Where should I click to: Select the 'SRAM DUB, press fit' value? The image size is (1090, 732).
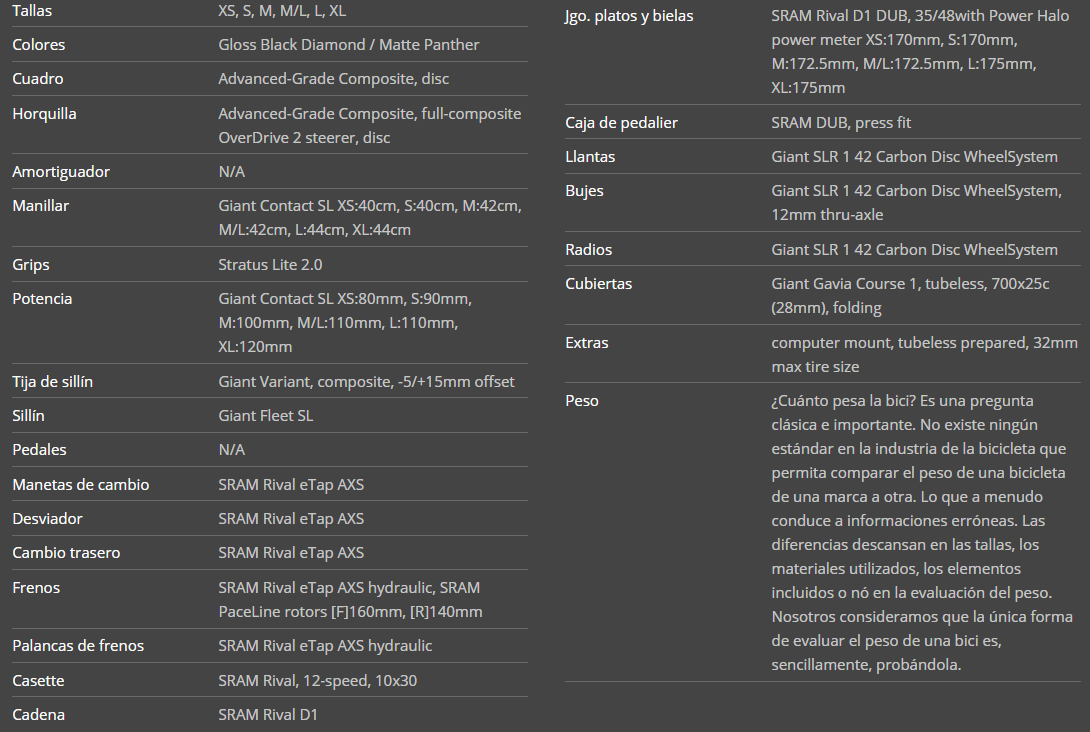tap(841, 123)
